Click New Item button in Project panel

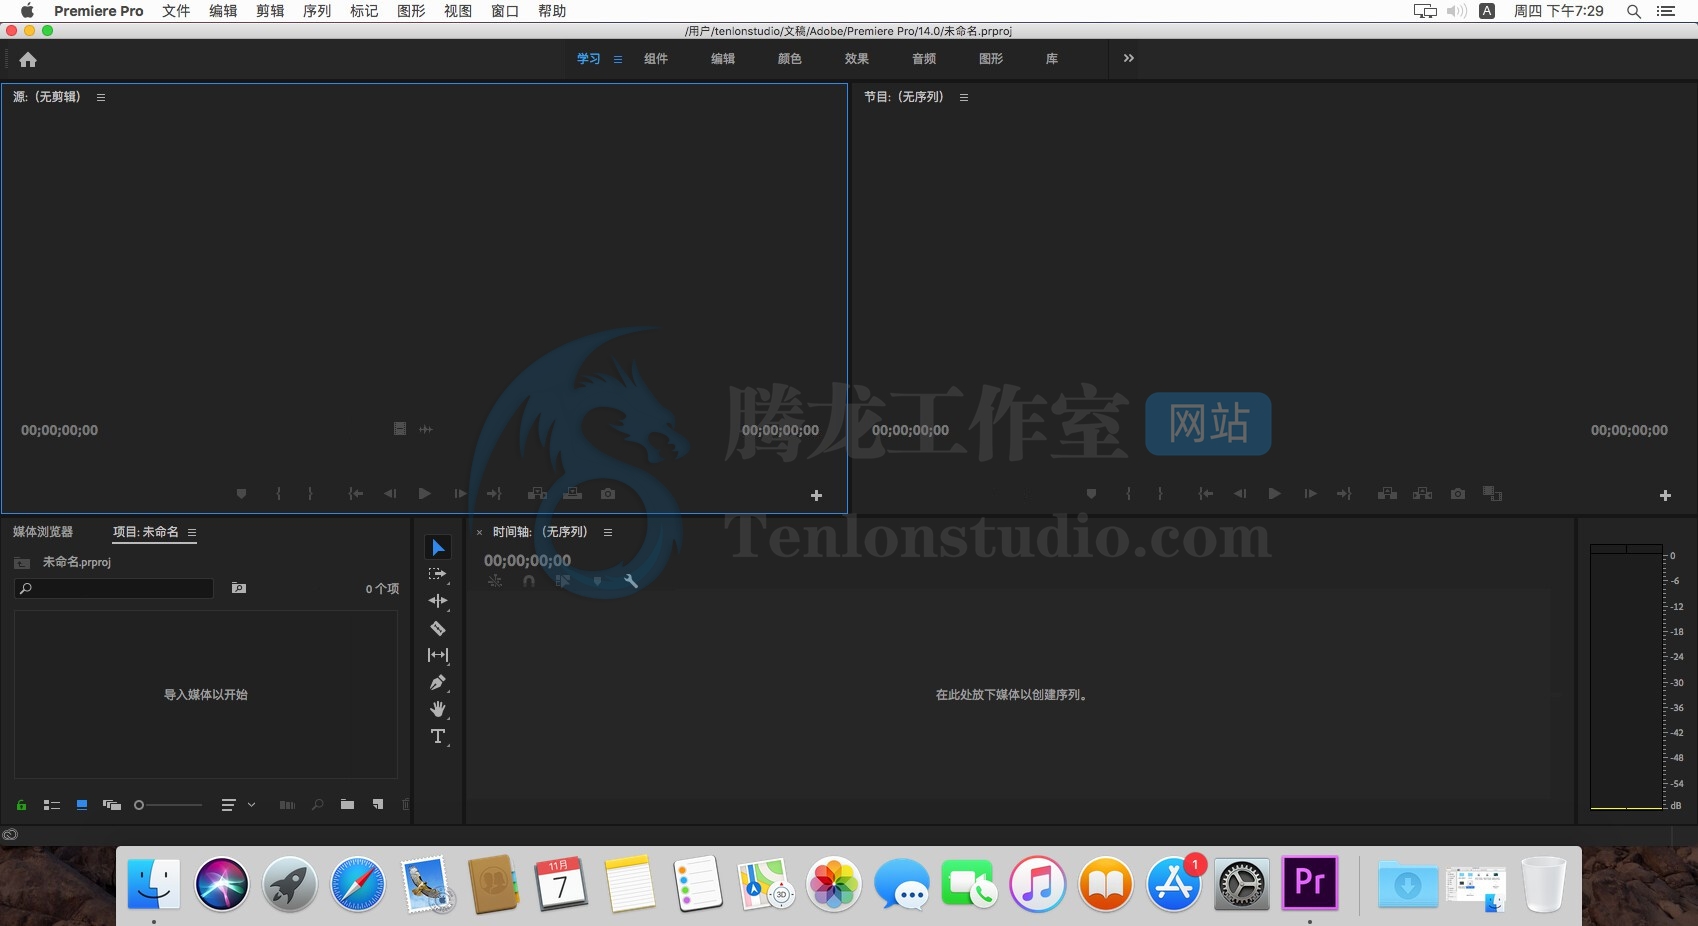click(x=378, y=805)
